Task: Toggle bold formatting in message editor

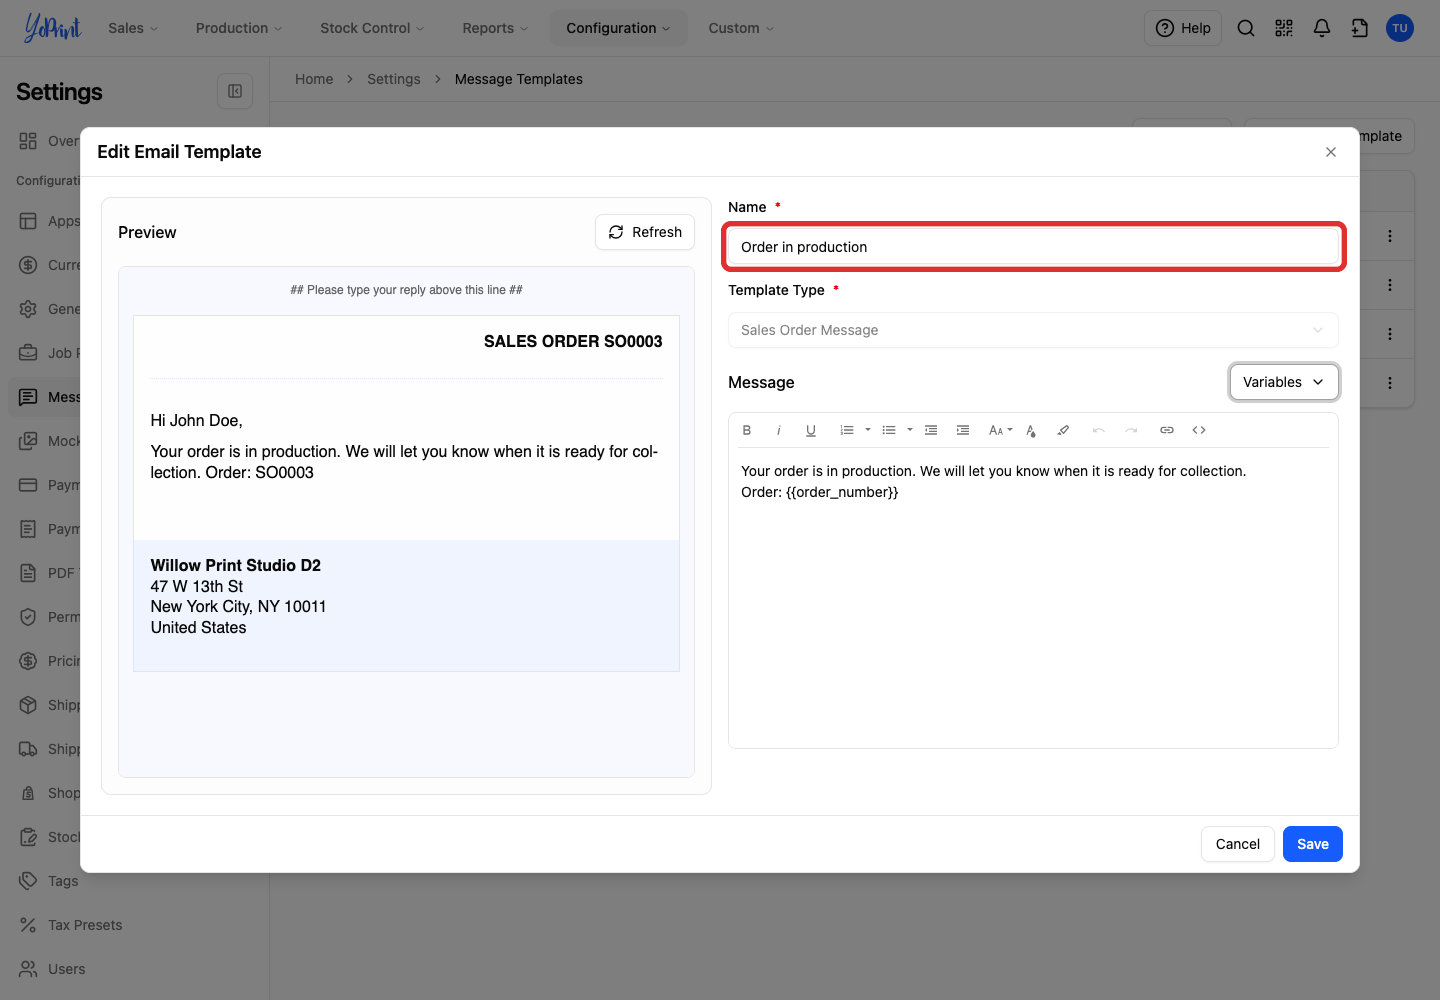Action: click(x=747, y=430)
